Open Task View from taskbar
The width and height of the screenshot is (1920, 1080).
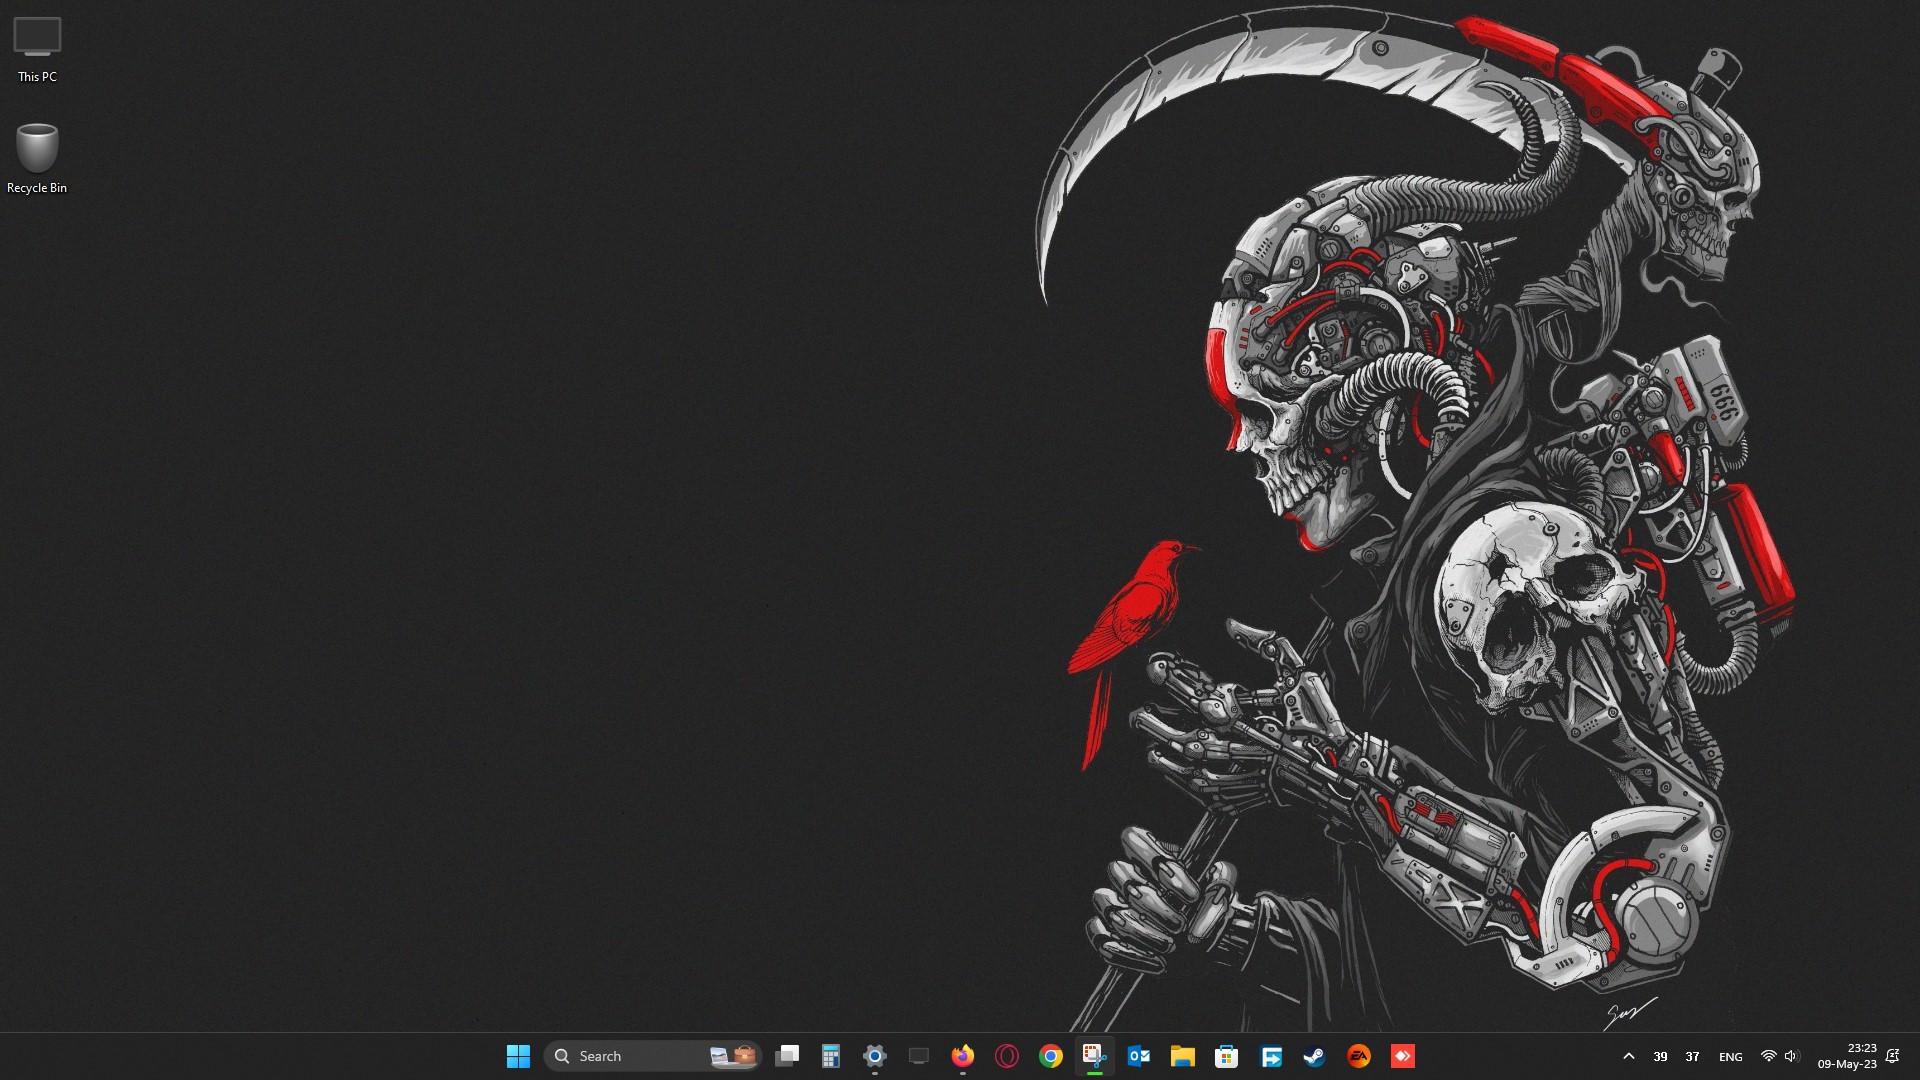click(787, 1056)
